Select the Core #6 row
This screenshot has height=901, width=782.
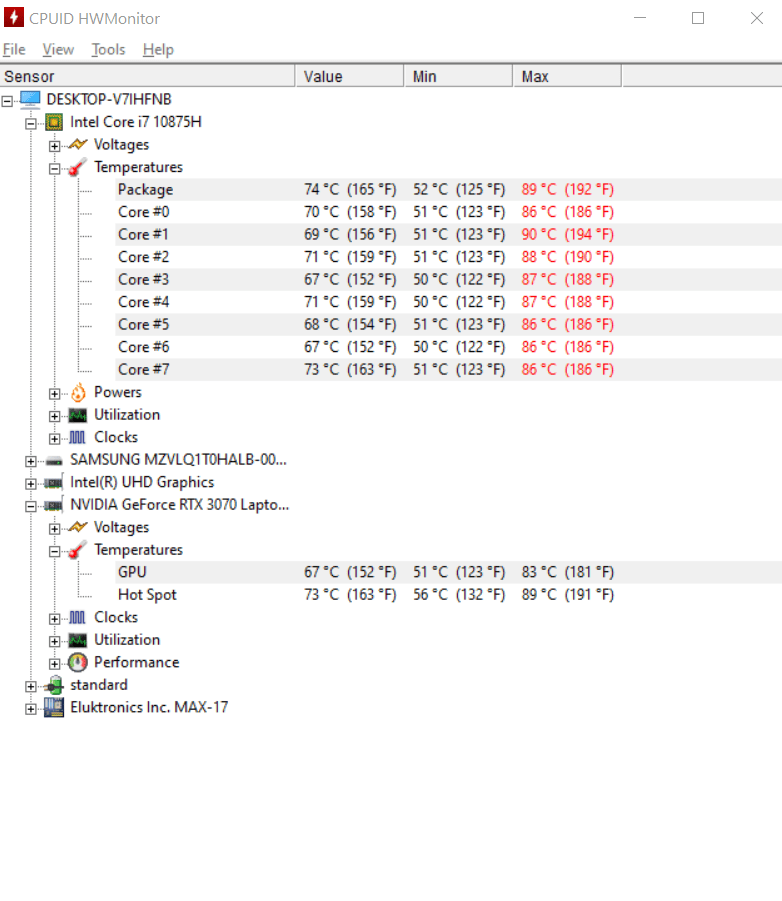point(448,347)
